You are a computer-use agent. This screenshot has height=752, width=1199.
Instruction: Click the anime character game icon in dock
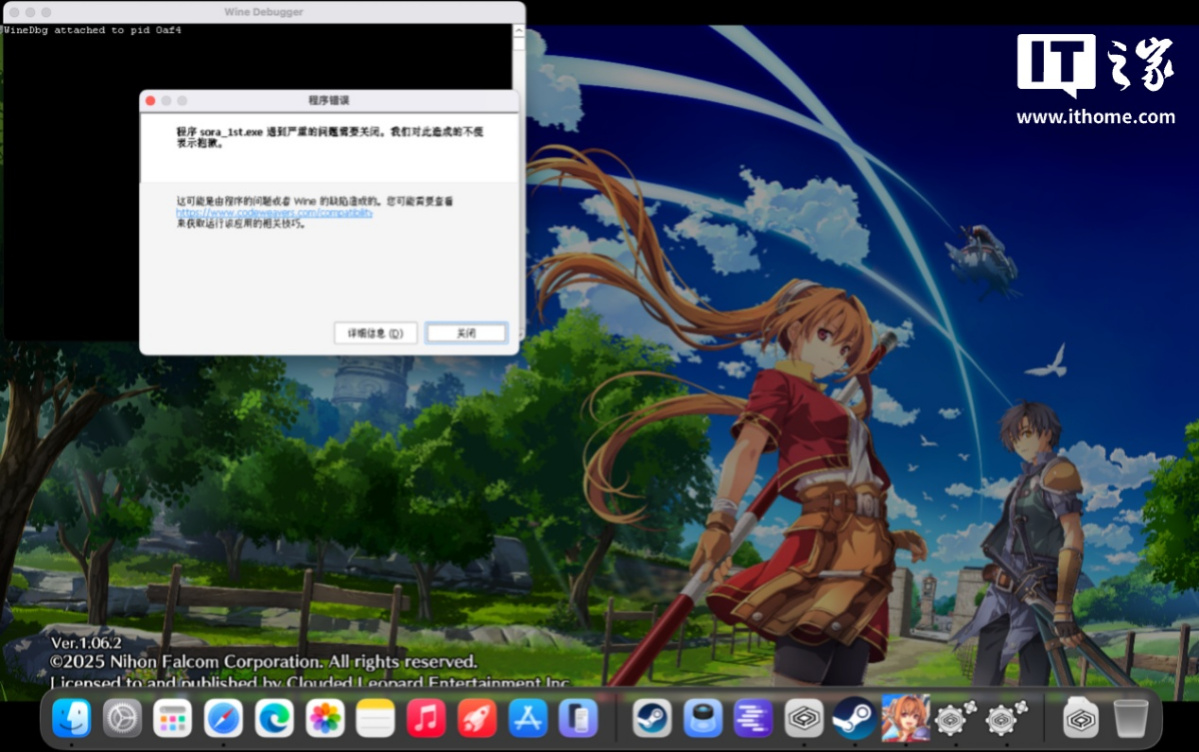pos(905,718)
